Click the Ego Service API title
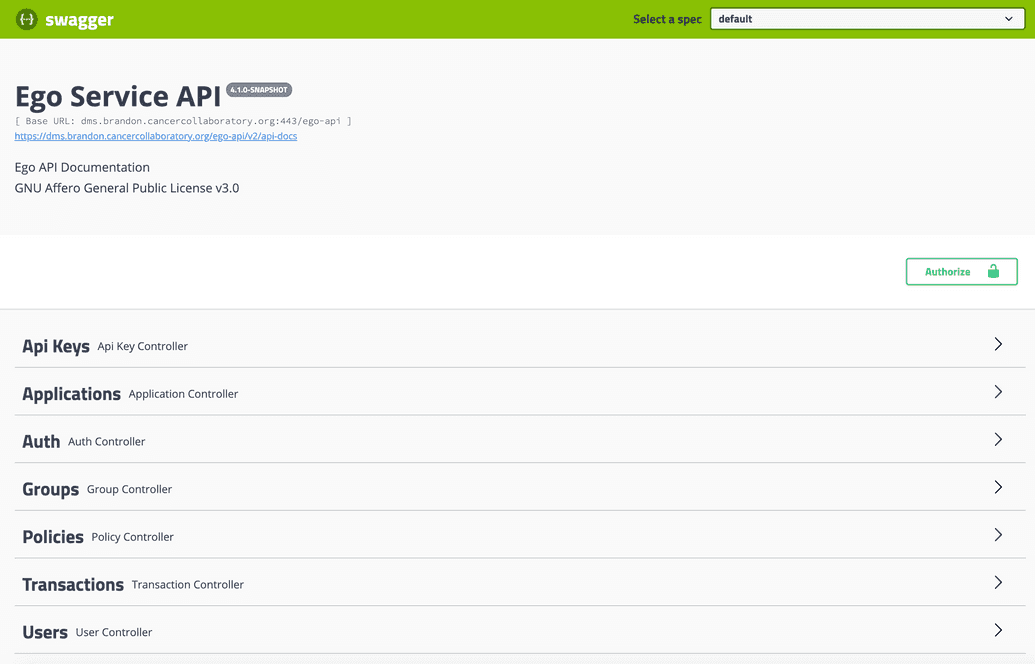Viewport: 1035px width, 664px height. coord(117,96)
